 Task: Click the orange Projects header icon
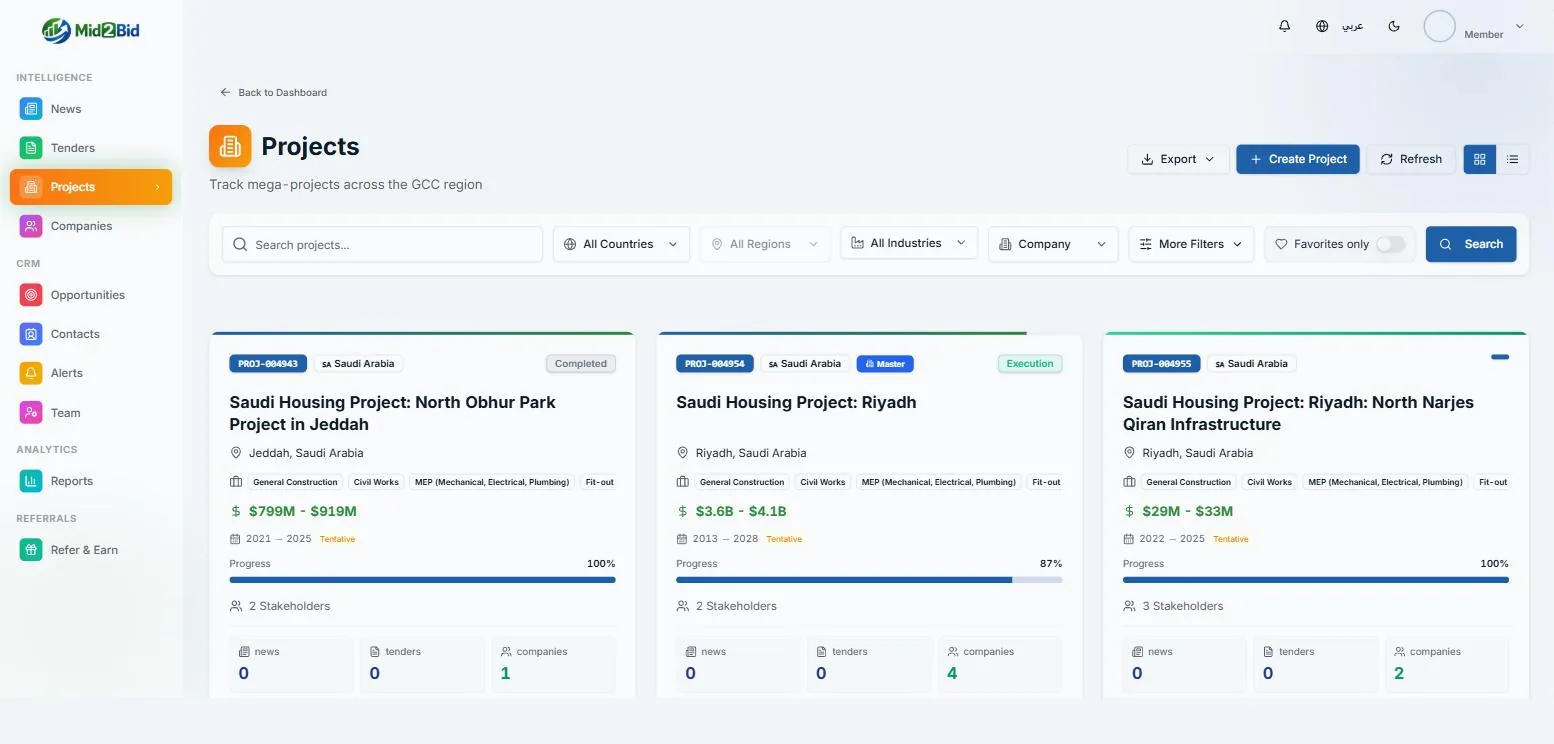point(230,146)
